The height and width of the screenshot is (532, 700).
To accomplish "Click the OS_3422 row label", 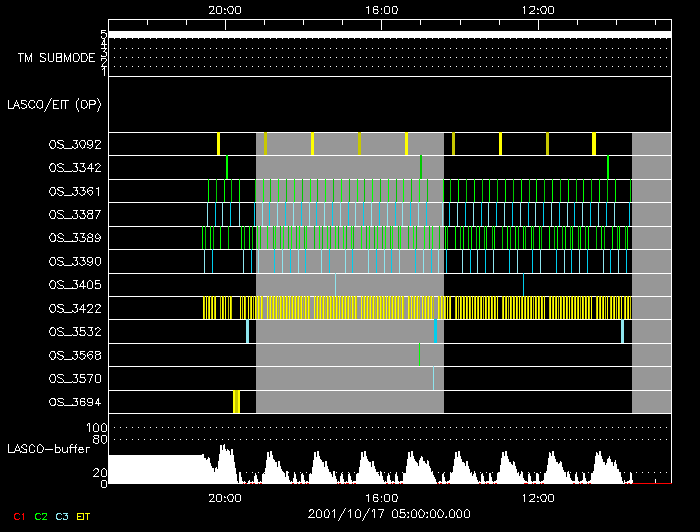I will (74, 308).
